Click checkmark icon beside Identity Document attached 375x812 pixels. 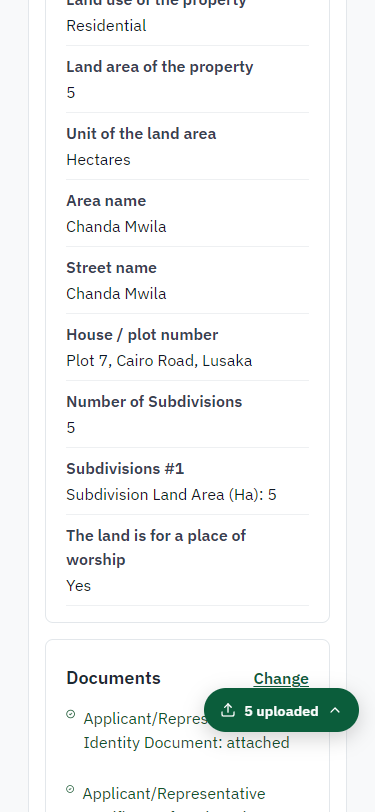(71, 715)
